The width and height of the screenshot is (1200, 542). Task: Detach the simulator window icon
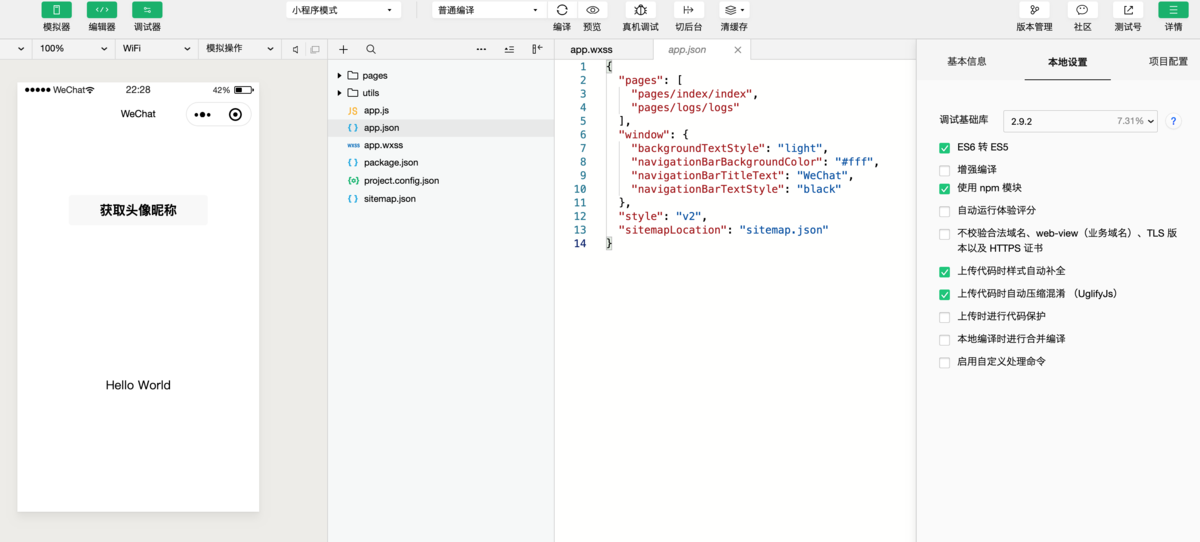click(315, 49)
